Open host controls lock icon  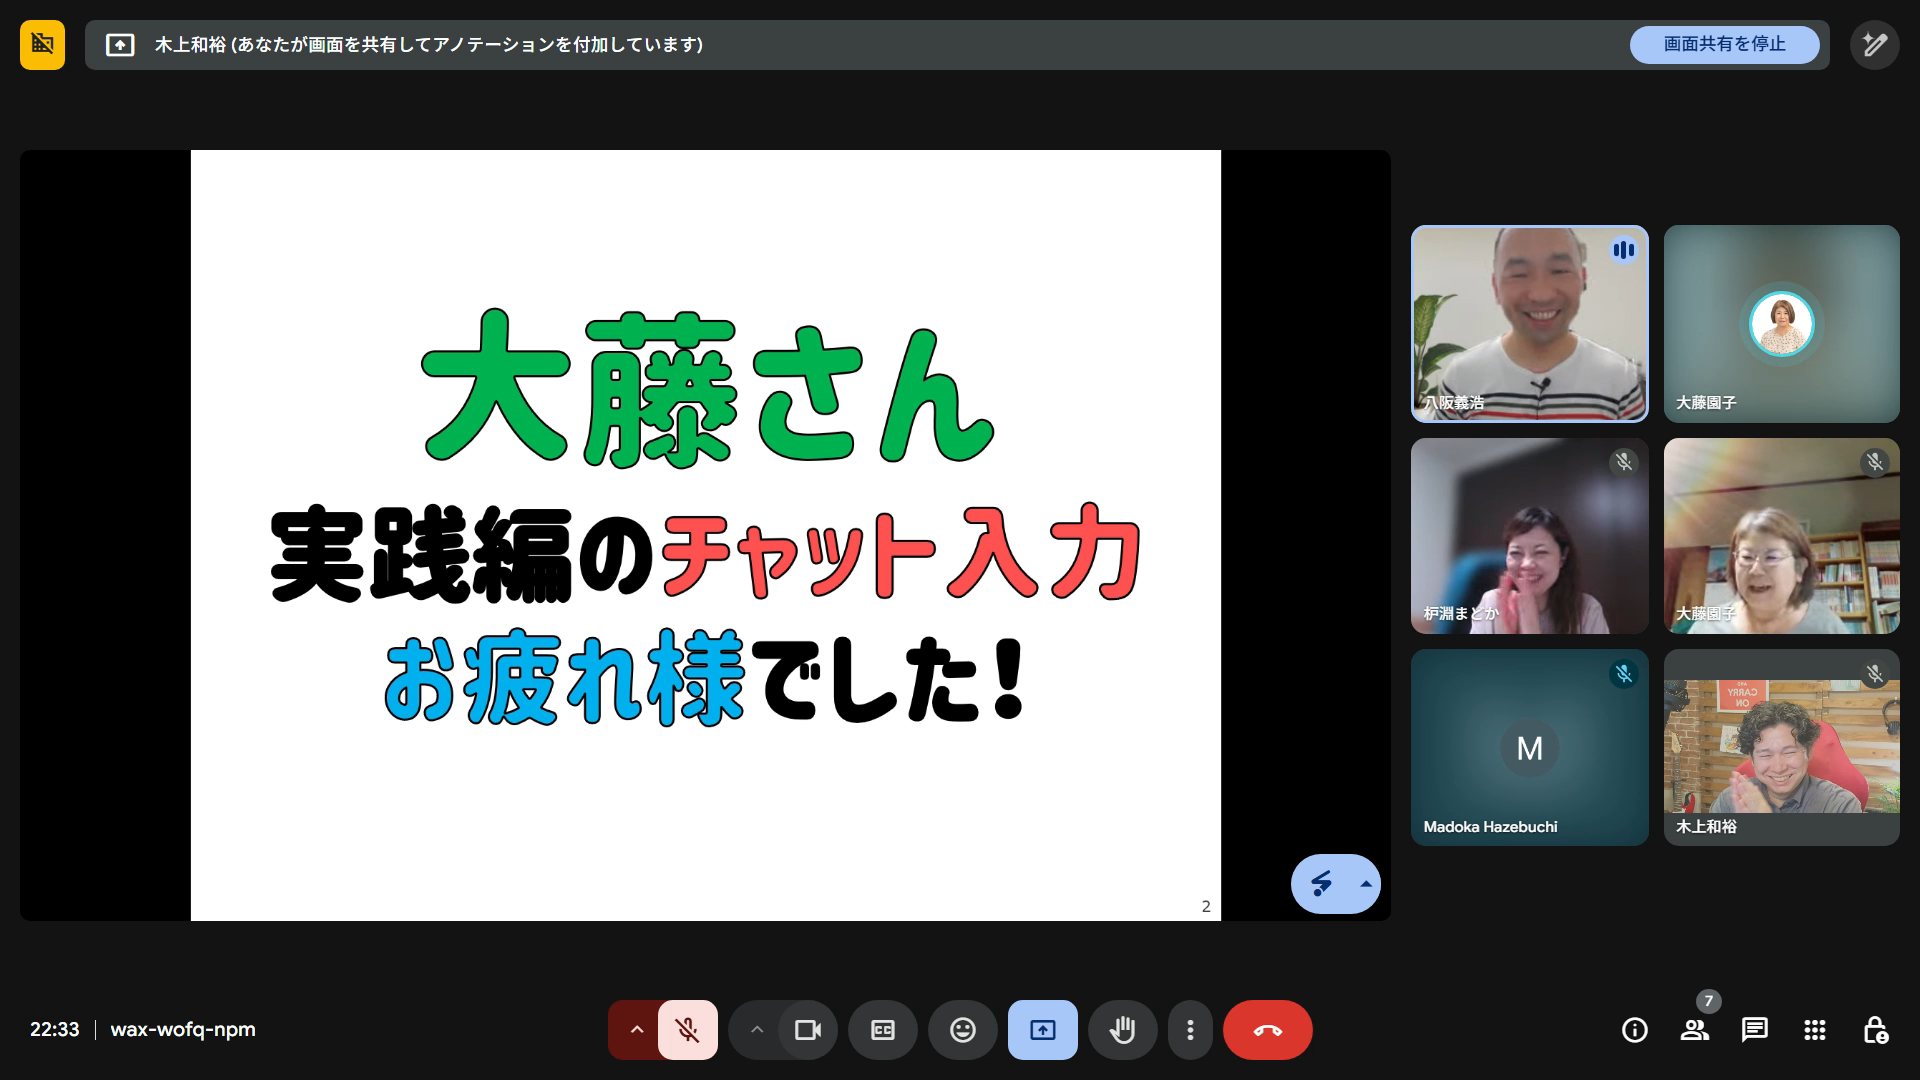[x=1875, y=1030]
